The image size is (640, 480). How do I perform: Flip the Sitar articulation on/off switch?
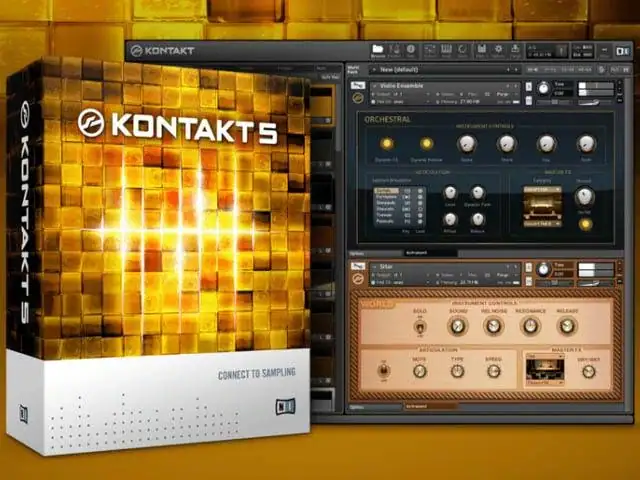tap(383, 371)
